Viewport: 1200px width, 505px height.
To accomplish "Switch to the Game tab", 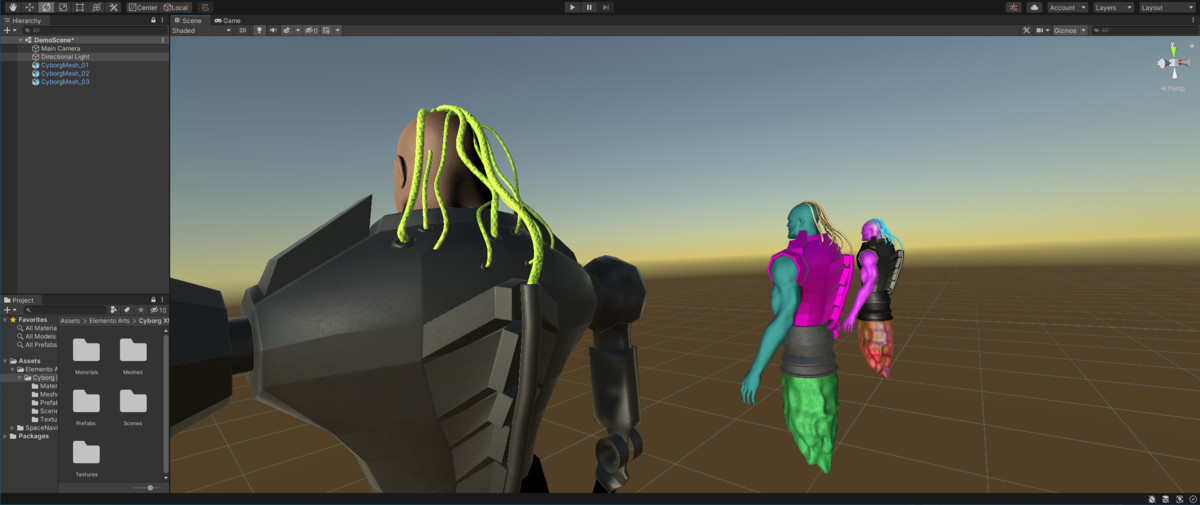I will click(227, 20).
